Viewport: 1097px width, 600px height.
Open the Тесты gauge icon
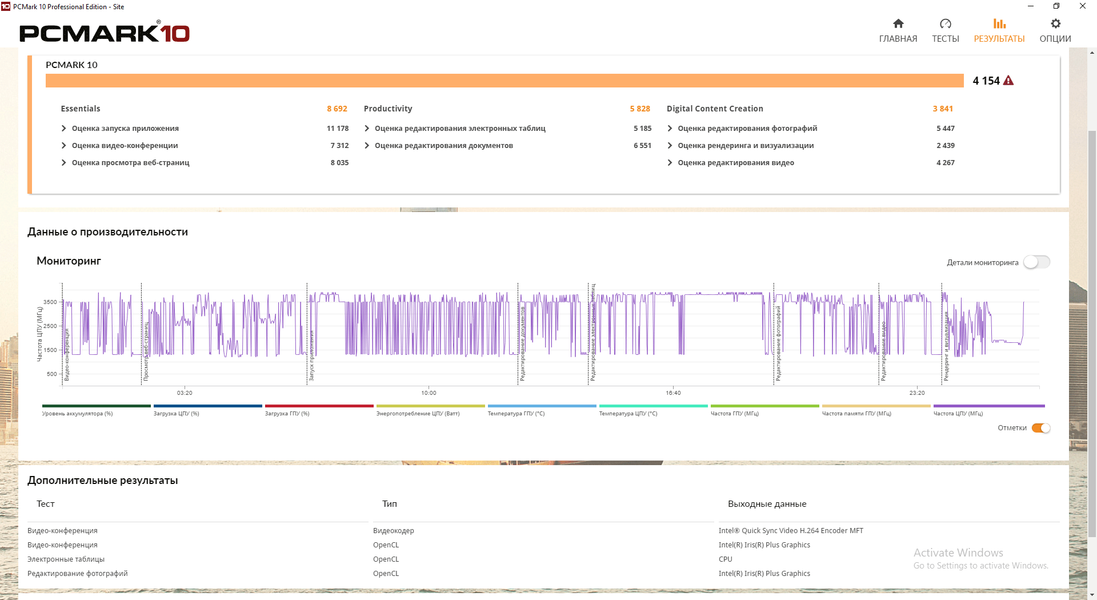point(945,24)
